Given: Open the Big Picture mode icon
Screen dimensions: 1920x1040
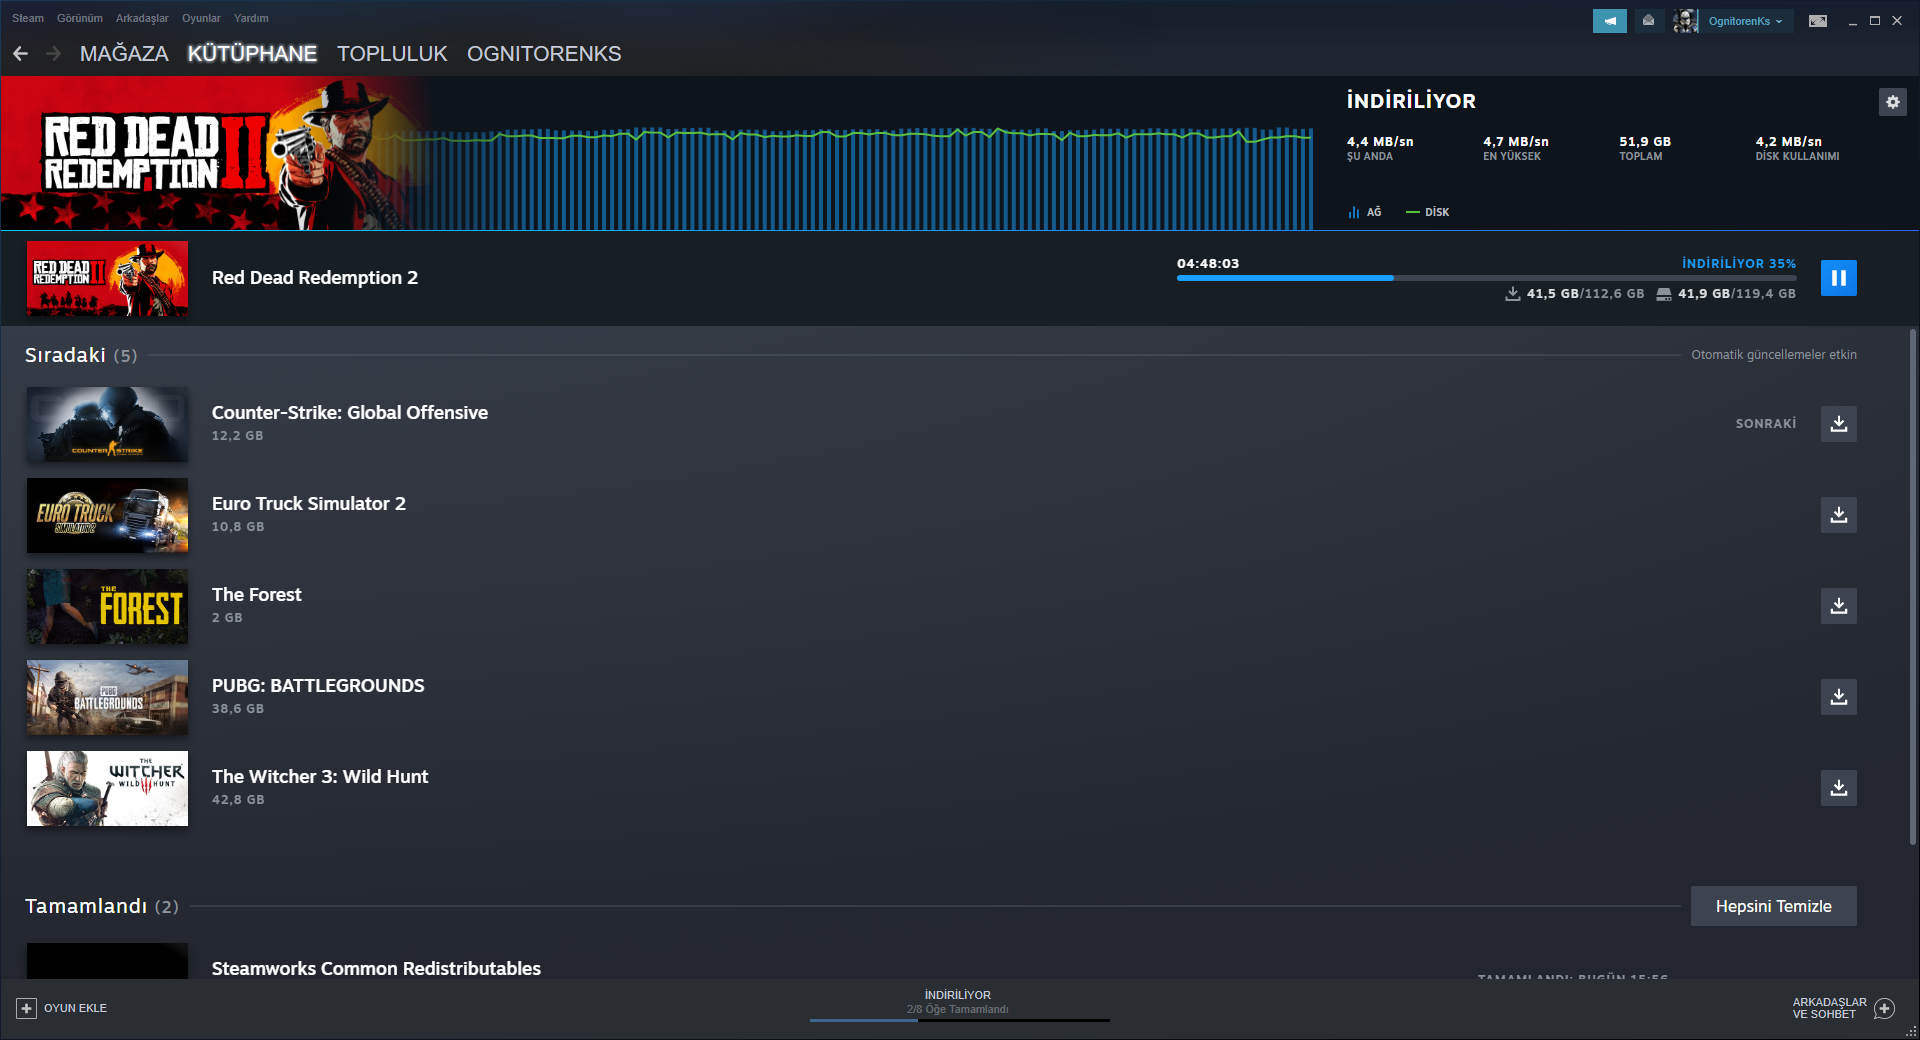Looking at the screenshot, I should pyautogui.click(x=1818, y=21).
